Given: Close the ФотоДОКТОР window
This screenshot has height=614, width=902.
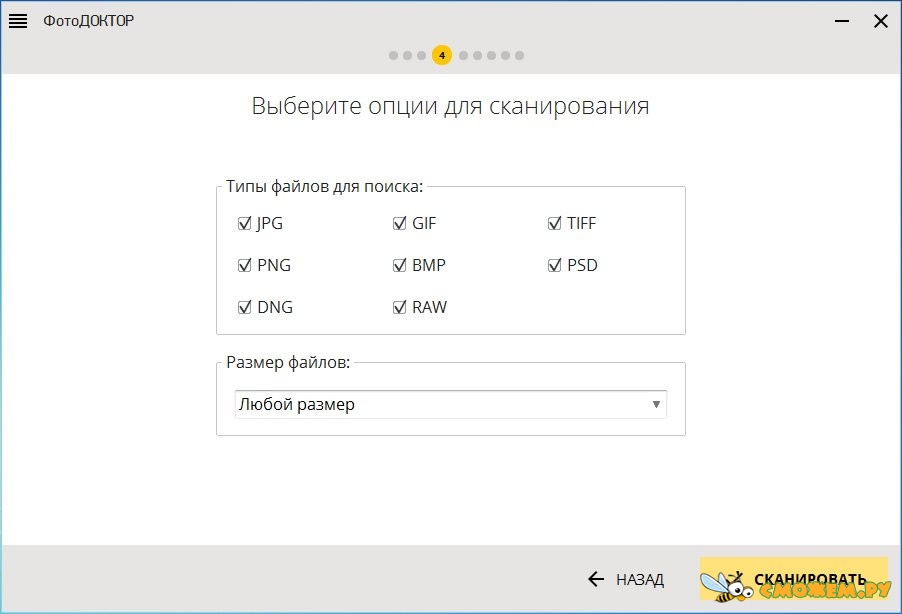Looking at the screenshot, I should [881, 21].
